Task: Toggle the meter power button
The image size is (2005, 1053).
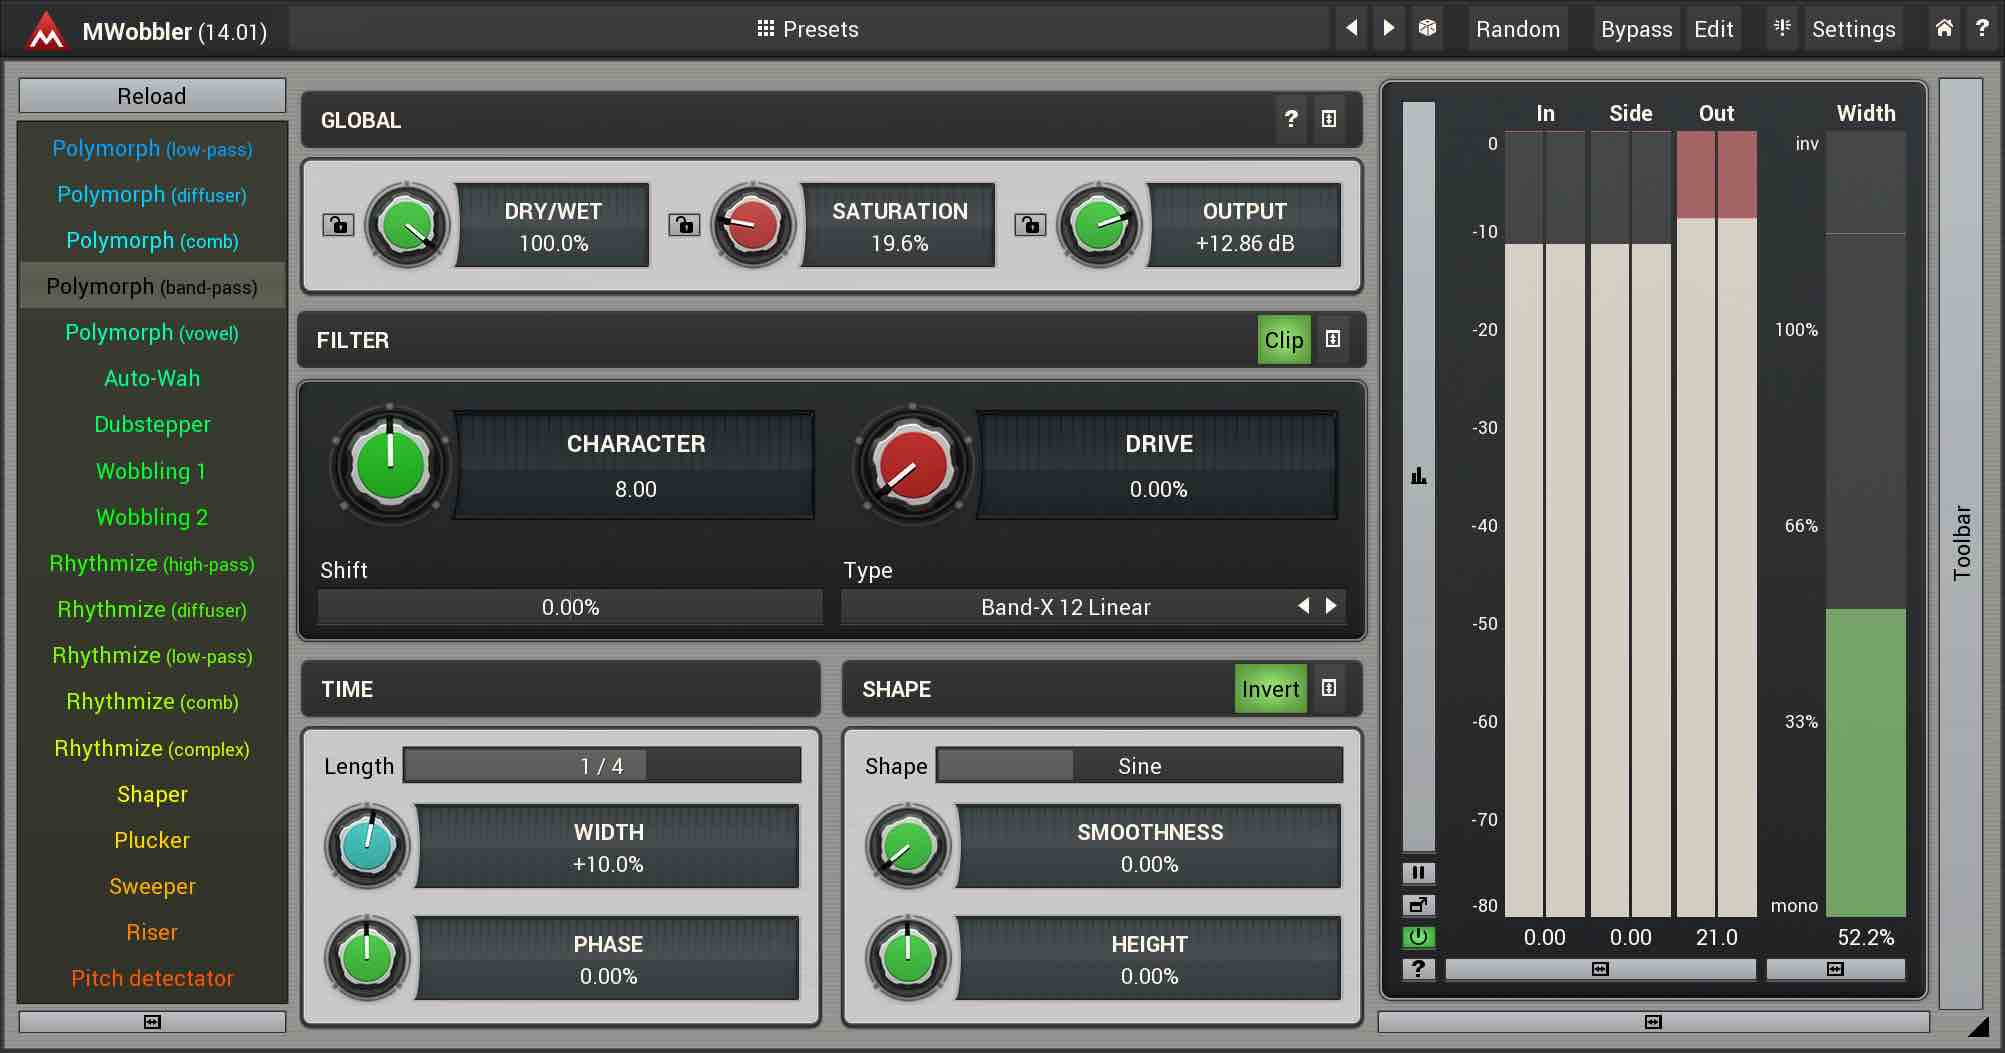Action: (x=1418, y=937)
